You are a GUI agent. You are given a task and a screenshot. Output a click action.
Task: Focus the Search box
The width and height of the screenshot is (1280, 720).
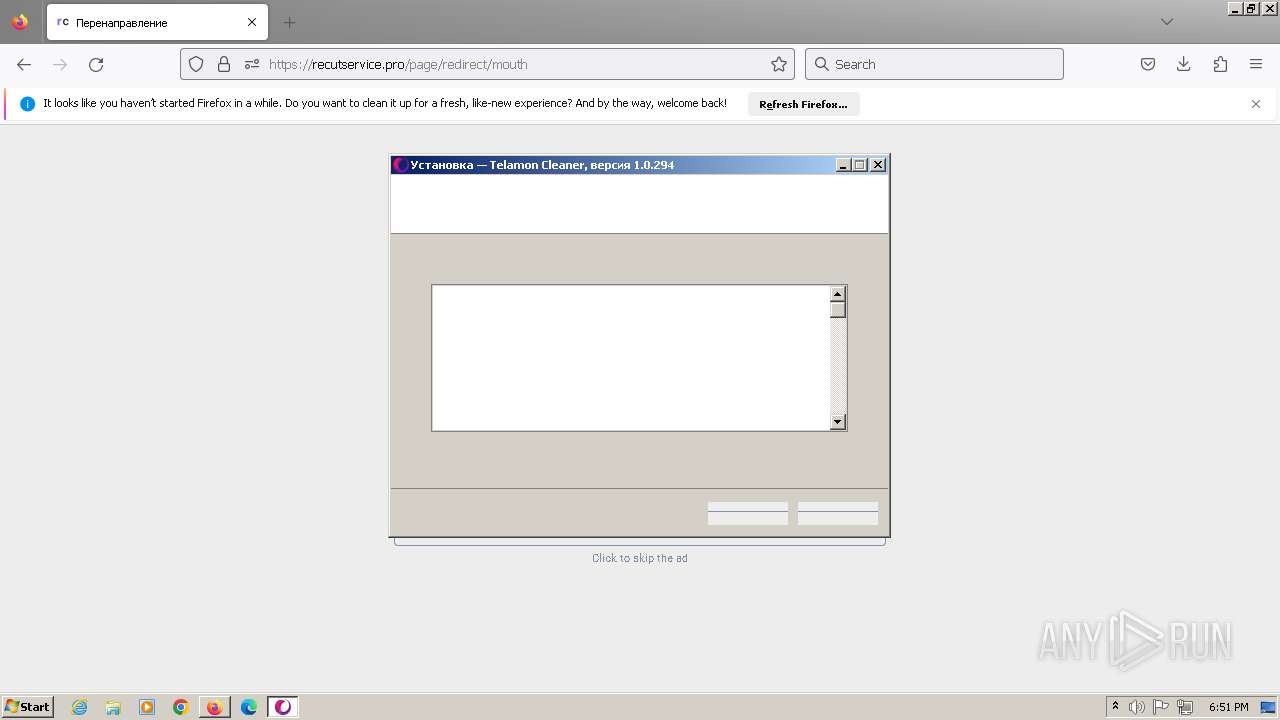[x=934, y=64]
